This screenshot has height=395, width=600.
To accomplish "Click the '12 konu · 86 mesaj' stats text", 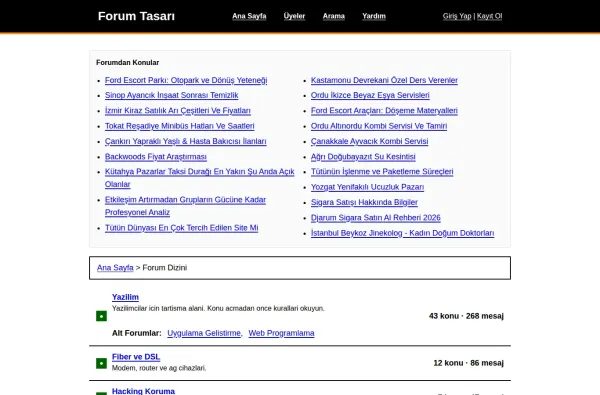I will point(468,363).
